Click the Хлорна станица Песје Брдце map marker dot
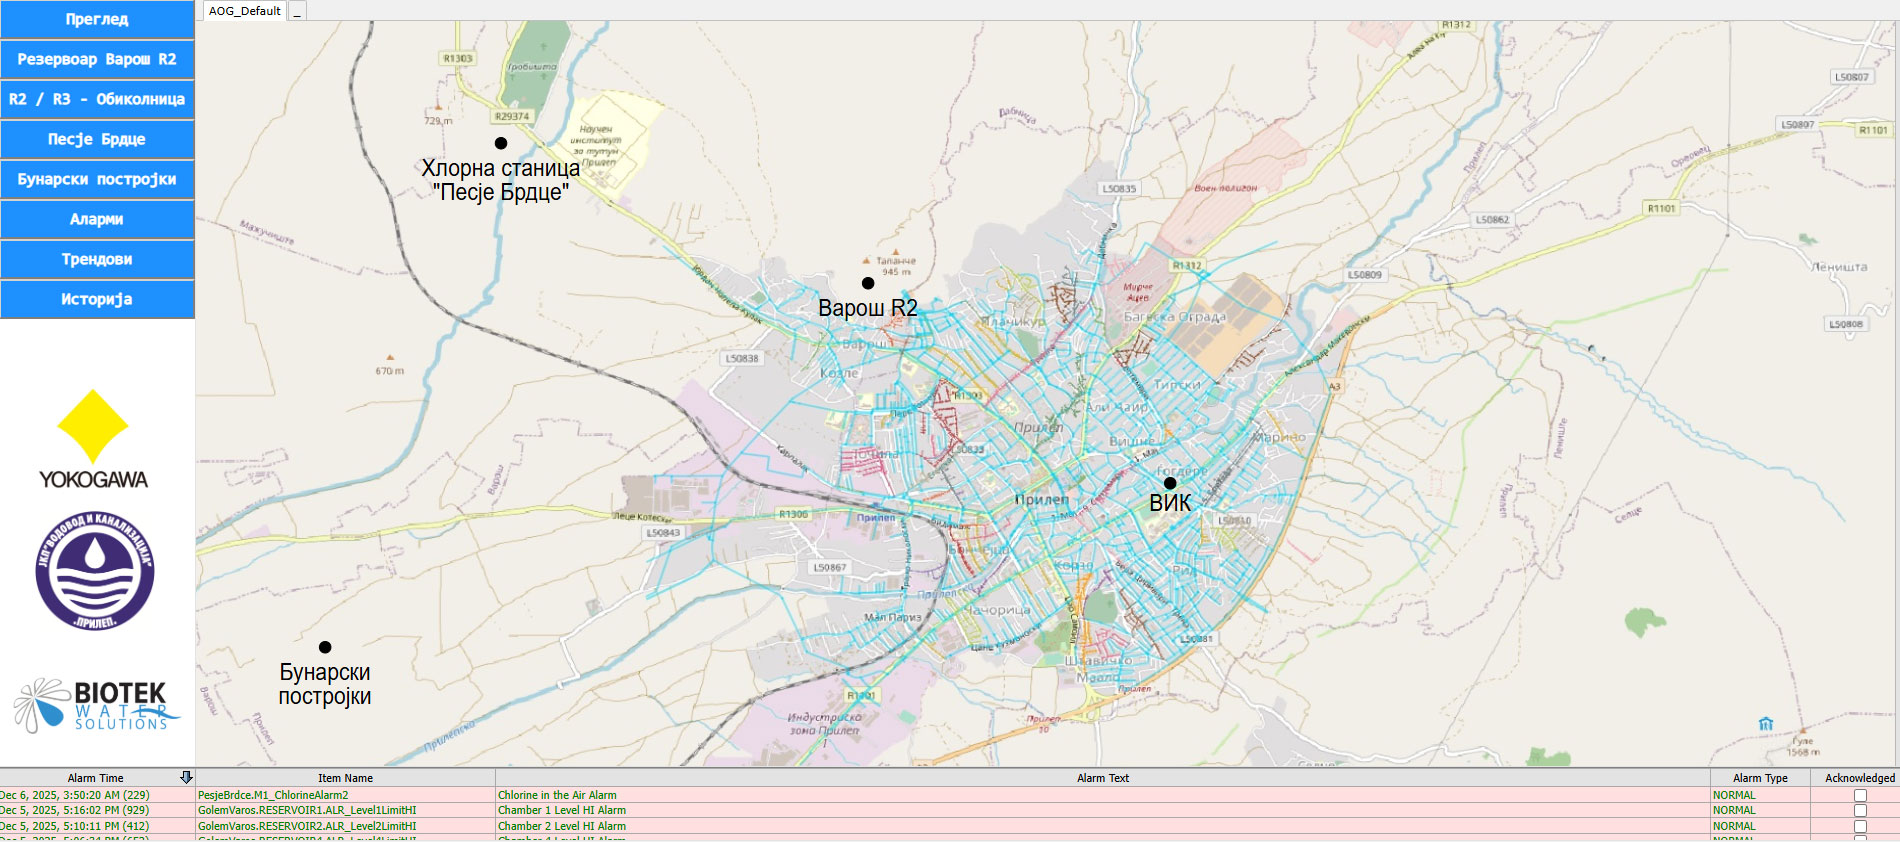The width and height of the screenshot is (1900, 842). pos(501,143)
